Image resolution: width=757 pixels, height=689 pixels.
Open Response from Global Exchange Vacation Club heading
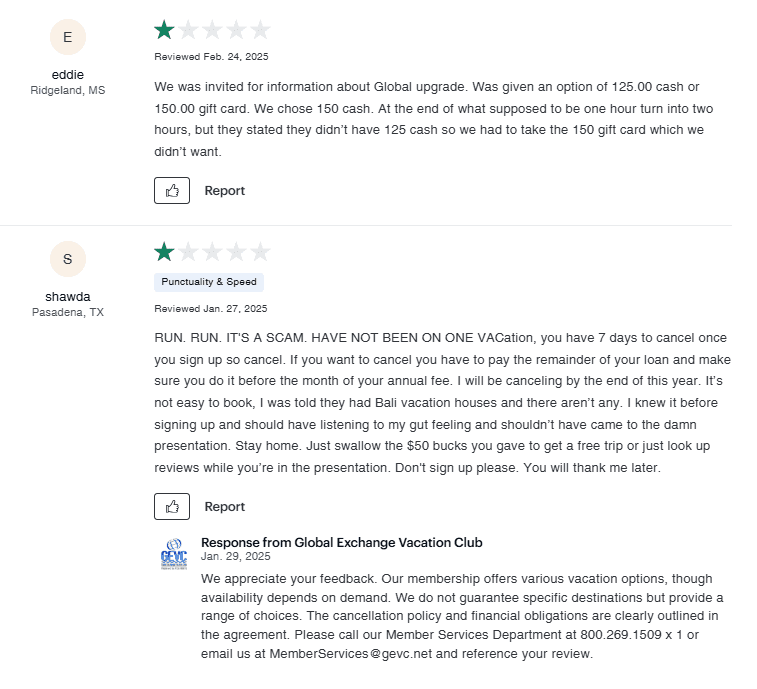(x=342, y=542)
